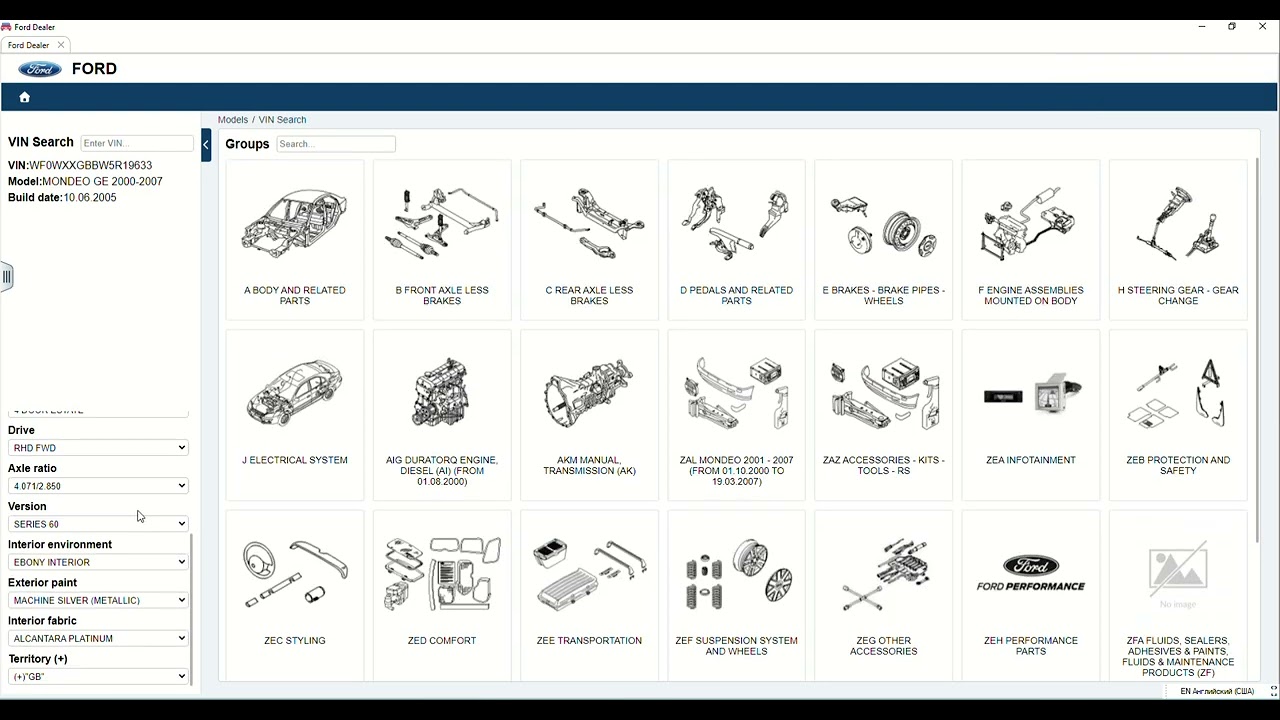Open B Front Axle Less Brakes group
The height and width of the screenshot is (720, 1280).
(x=442, y=240)
